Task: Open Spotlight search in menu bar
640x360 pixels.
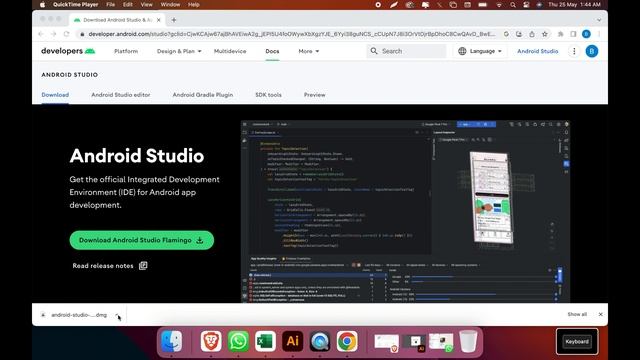Action: pos(513,5)
